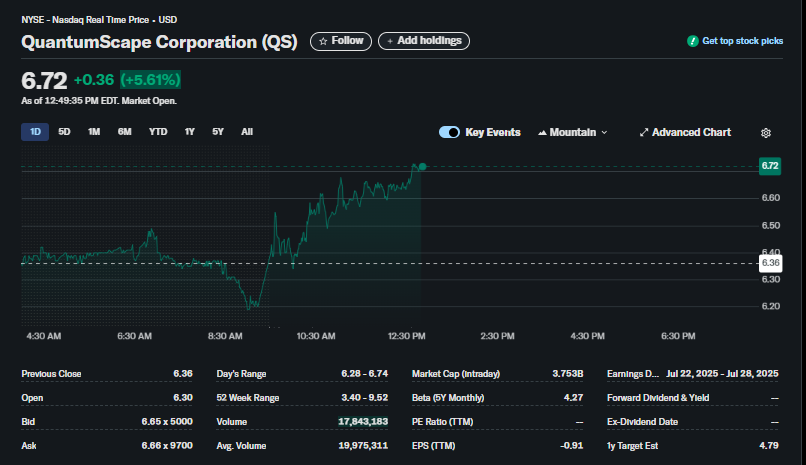Click the 52 Week Range value 3.40 - 9.52

(364, 398)
